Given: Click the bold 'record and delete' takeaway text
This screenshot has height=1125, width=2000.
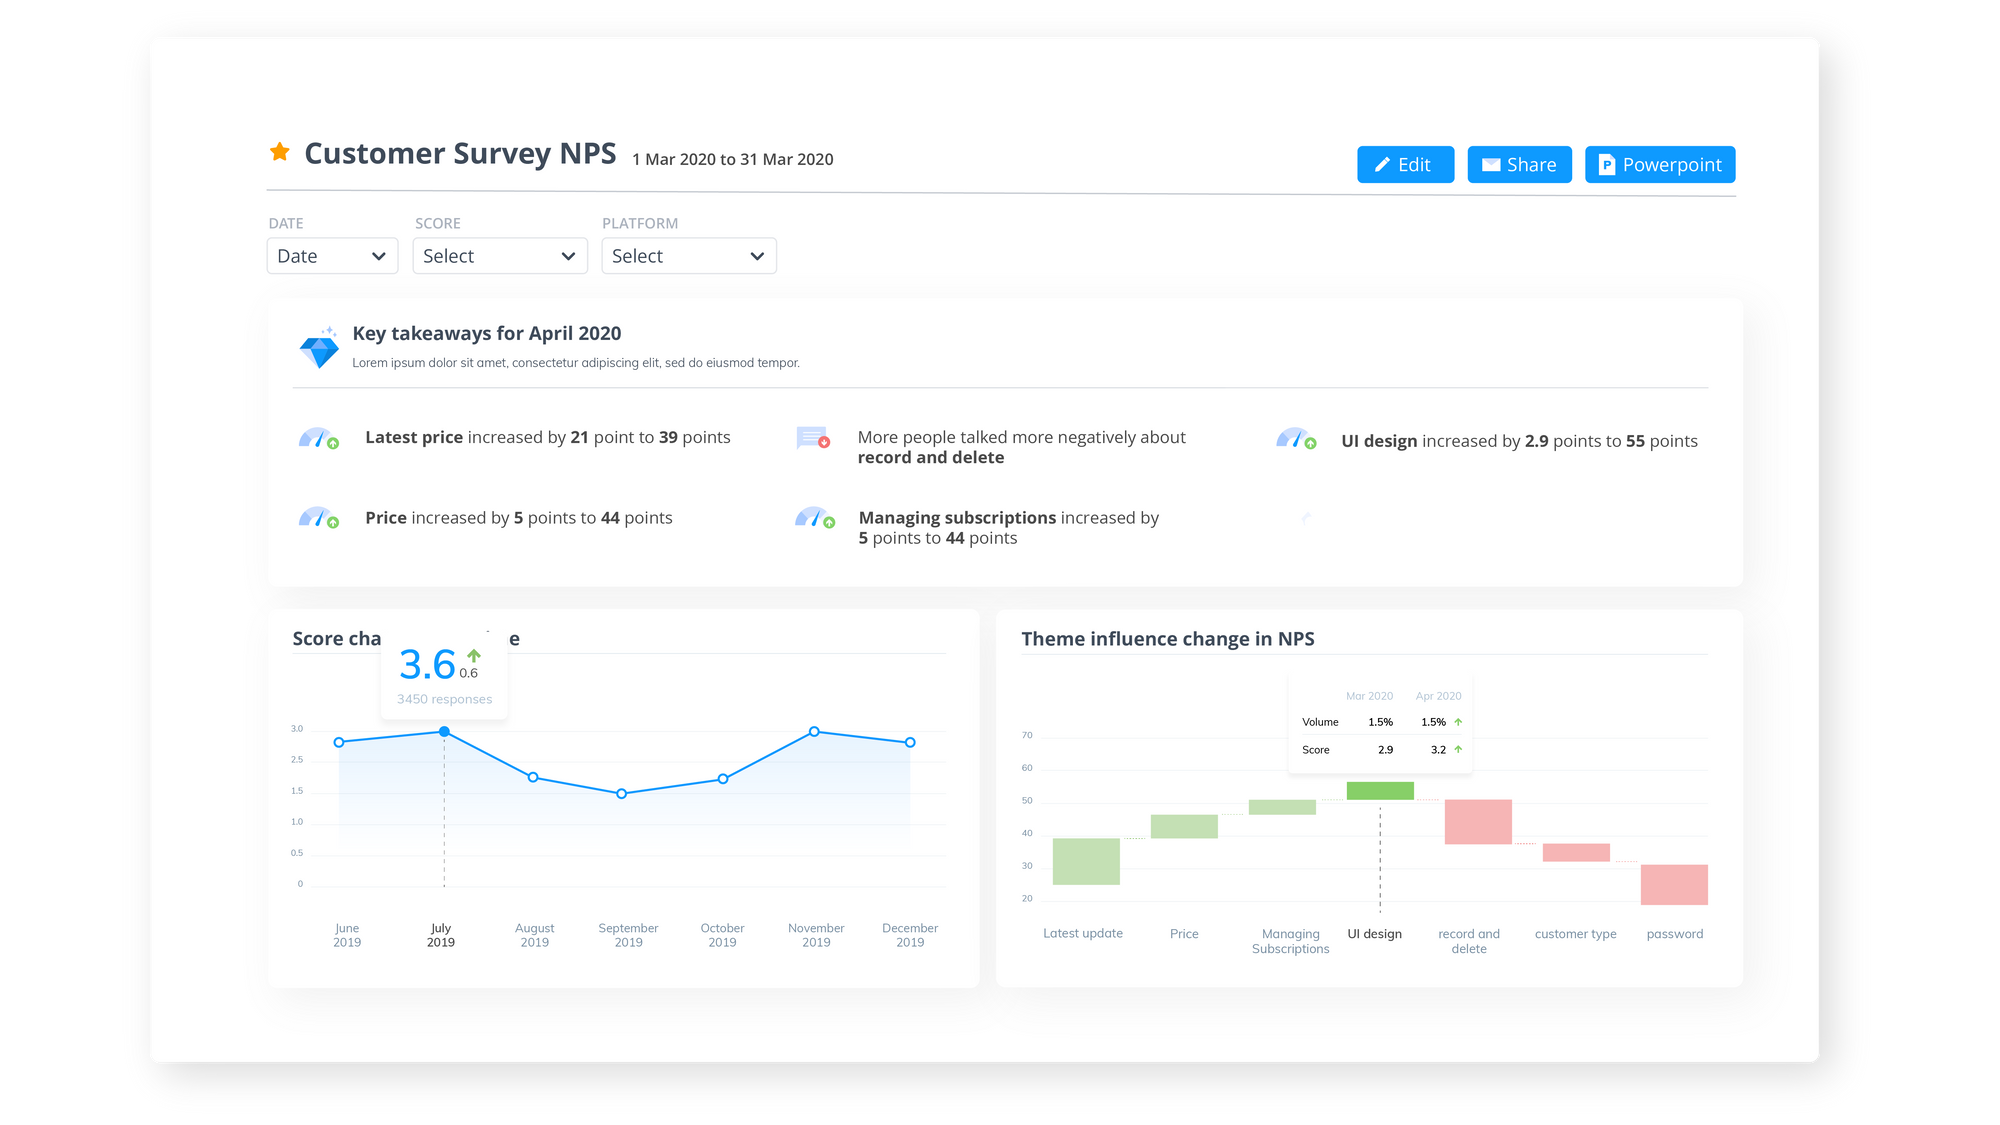Looking at the screenshot, I should pyautogui.click(x=931, y=458).
